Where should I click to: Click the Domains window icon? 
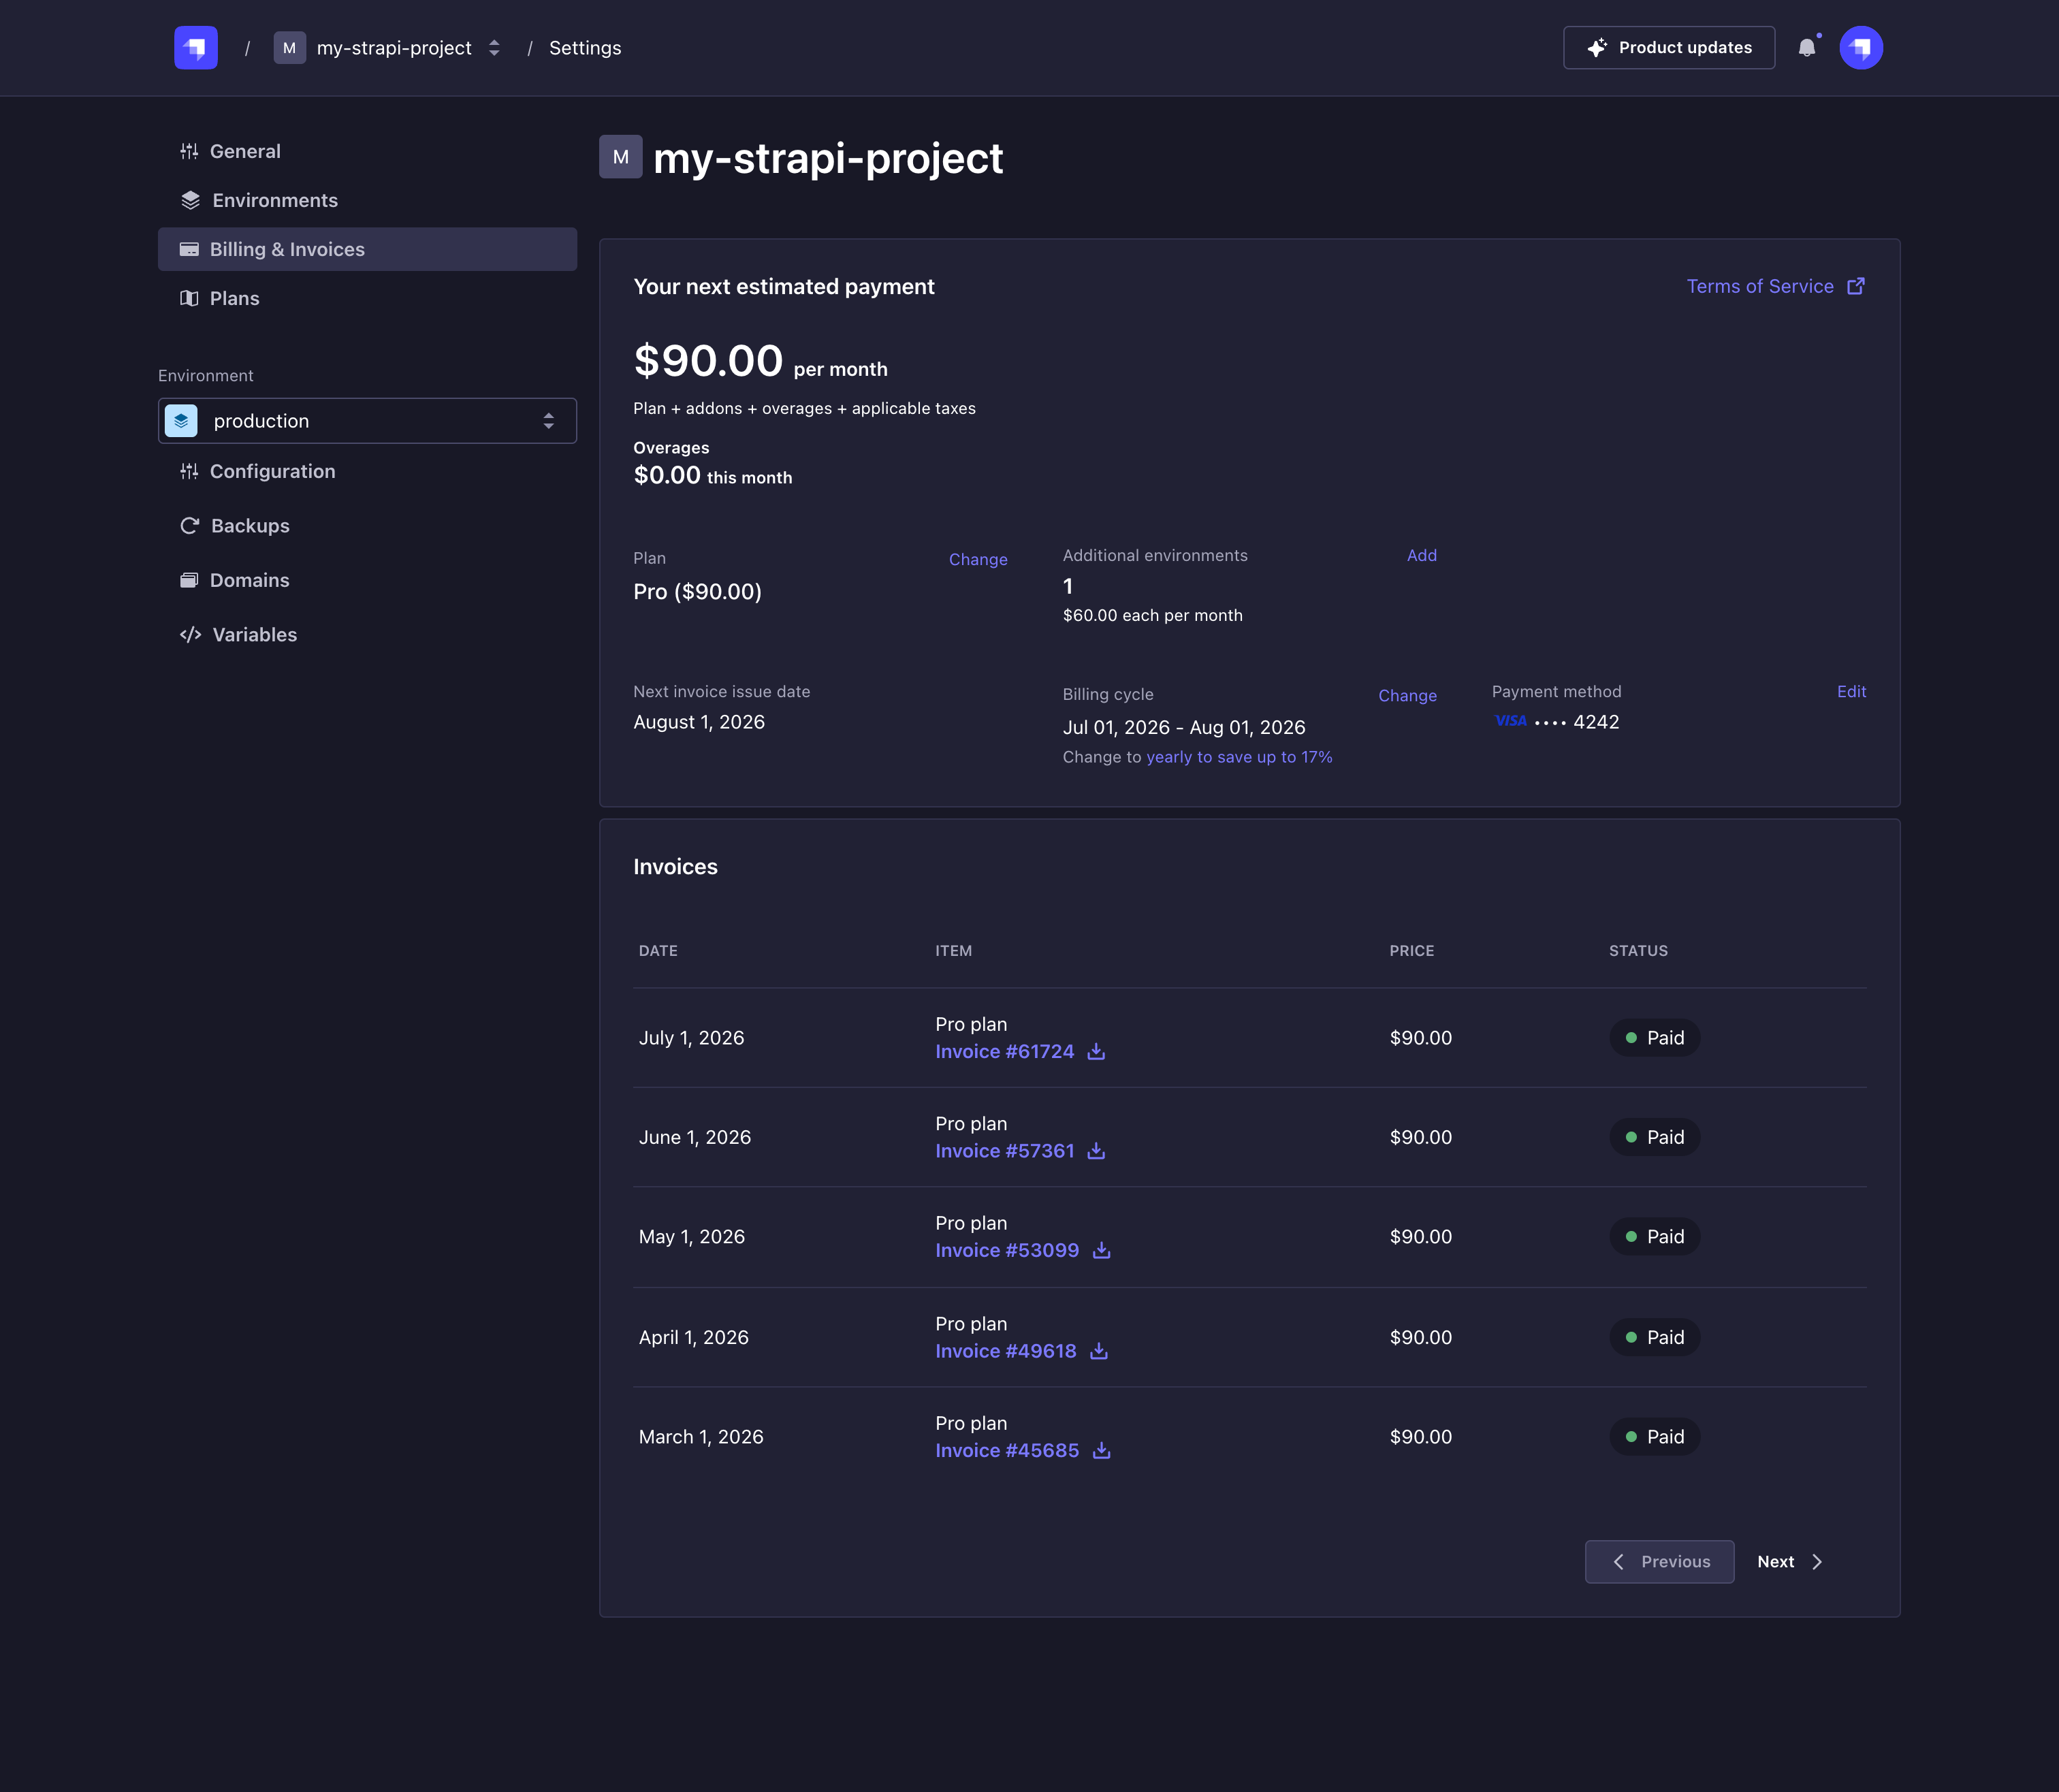pos(189,580)
